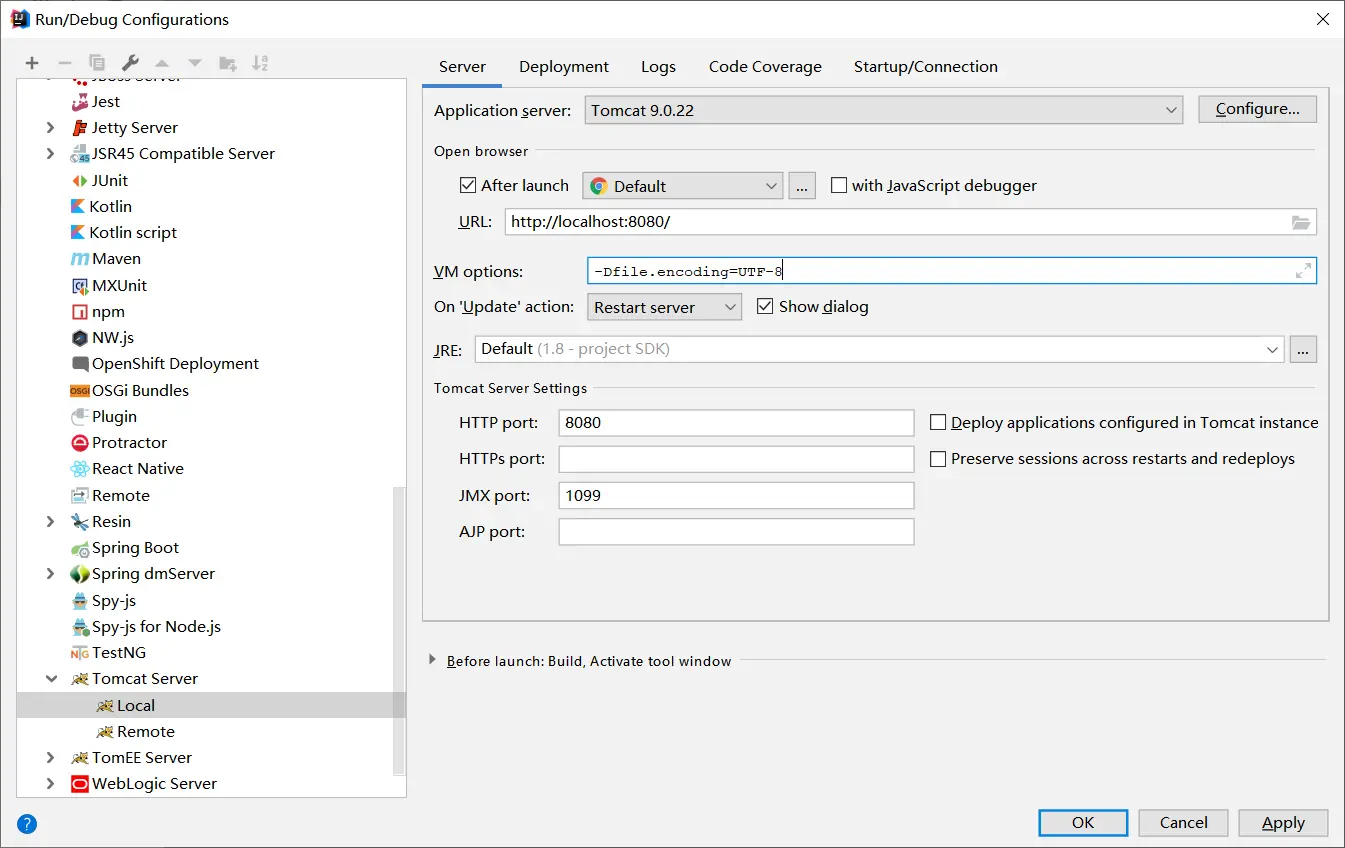The image size is (1345, 848).
Task: Click the browse button next to browser dropdown
Action: coord(802,186)
